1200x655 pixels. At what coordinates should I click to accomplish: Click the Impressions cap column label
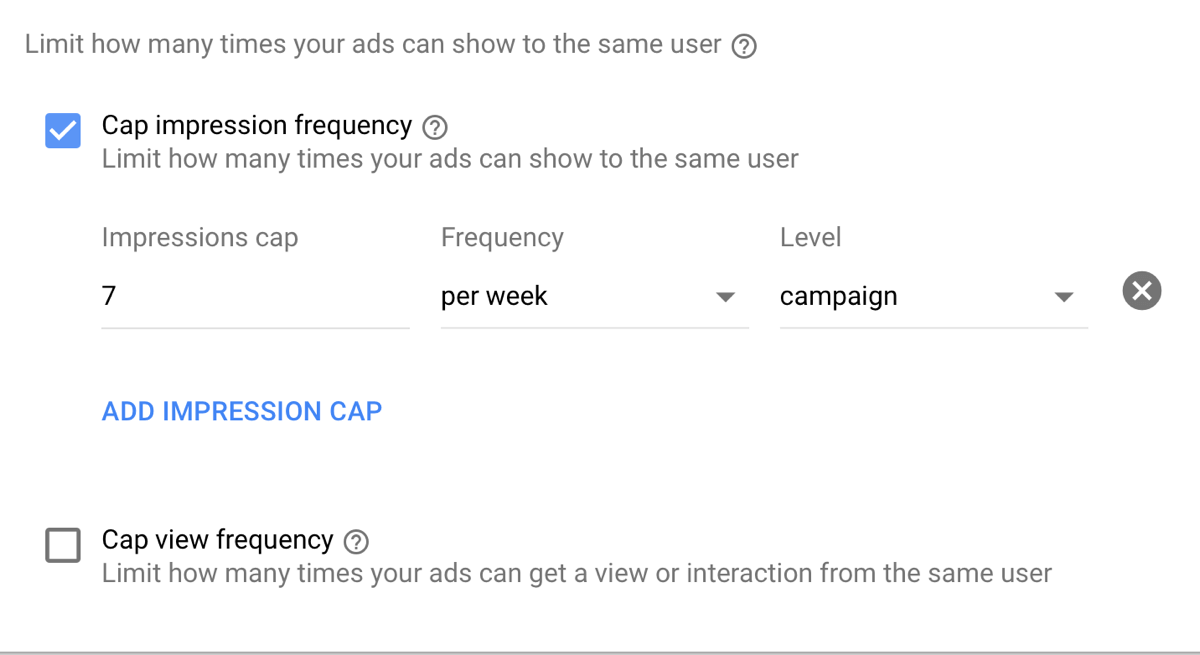coord(200,238)
